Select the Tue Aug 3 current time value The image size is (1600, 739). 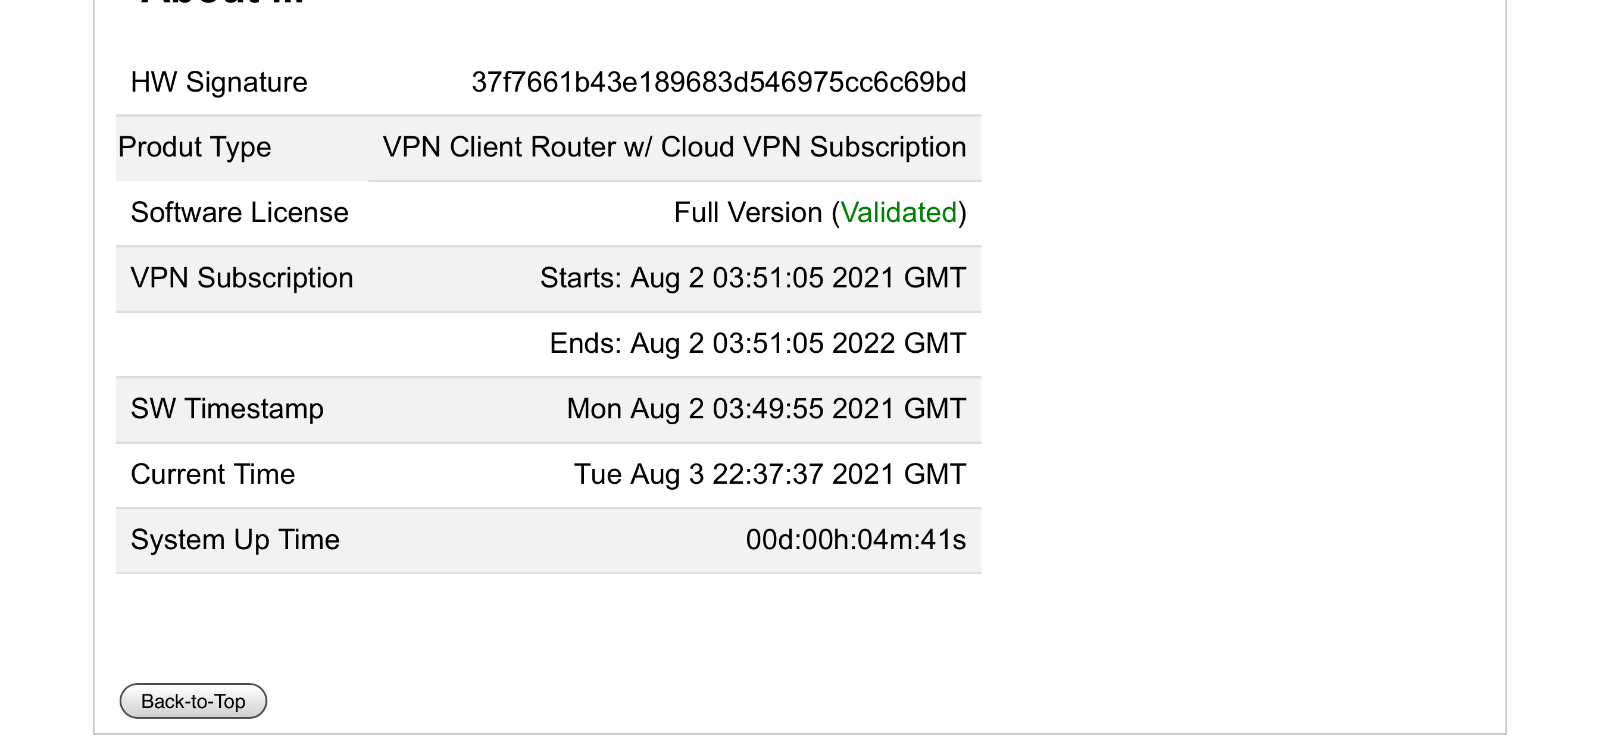tap(770, 474)
